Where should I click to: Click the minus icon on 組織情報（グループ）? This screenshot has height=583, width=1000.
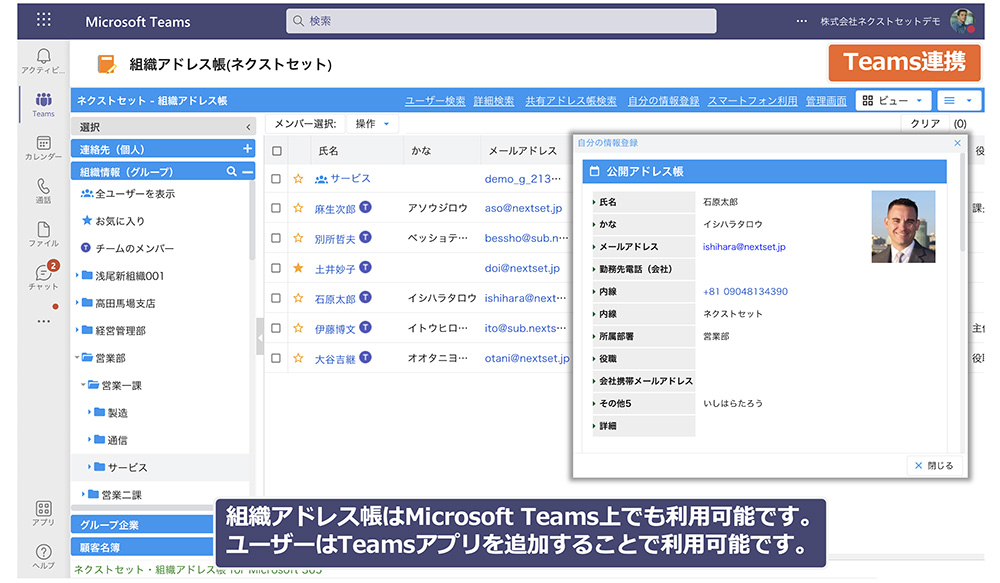click(x=247, y=172)
